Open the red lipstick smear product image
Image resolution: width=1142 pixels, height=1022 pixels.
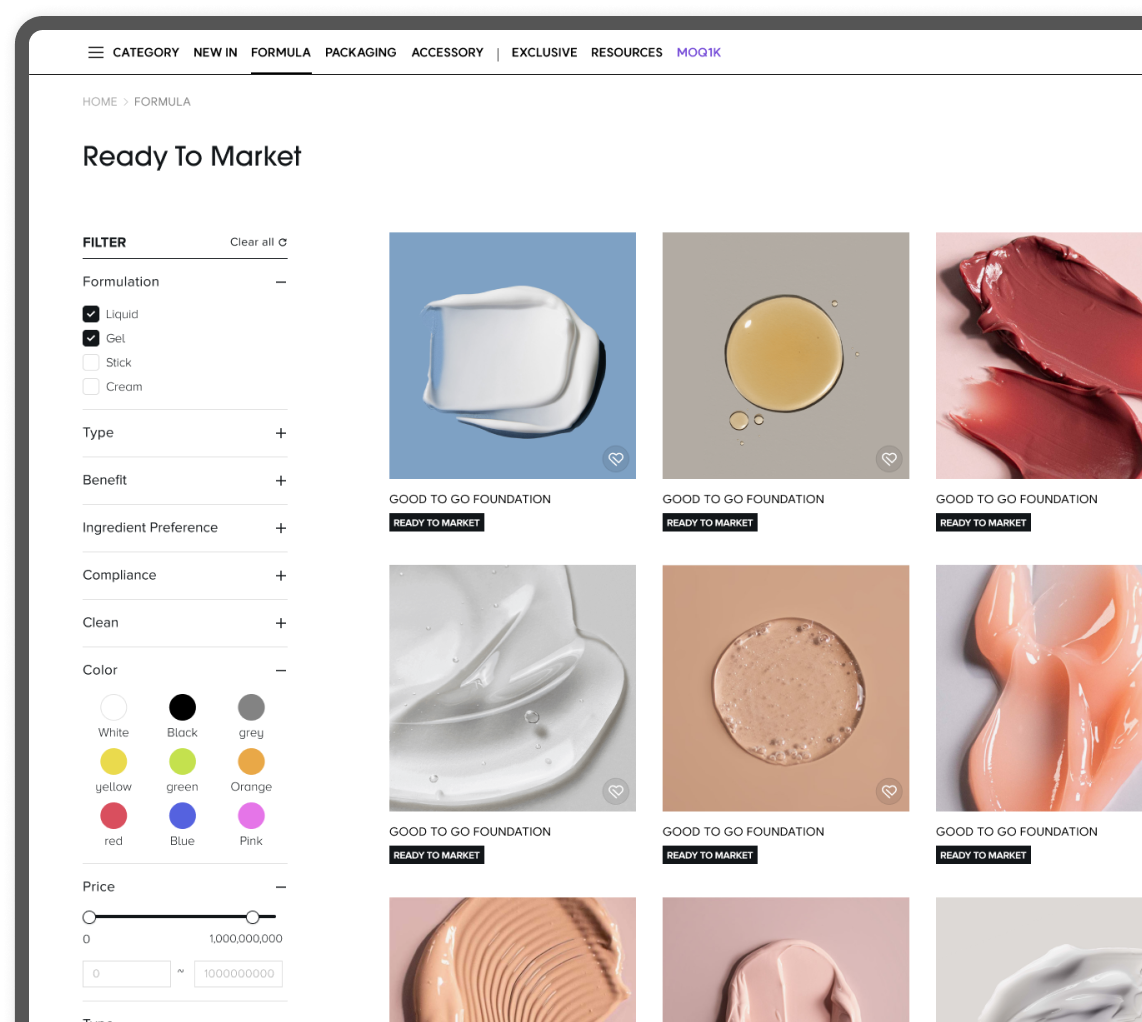(1039, 355)
